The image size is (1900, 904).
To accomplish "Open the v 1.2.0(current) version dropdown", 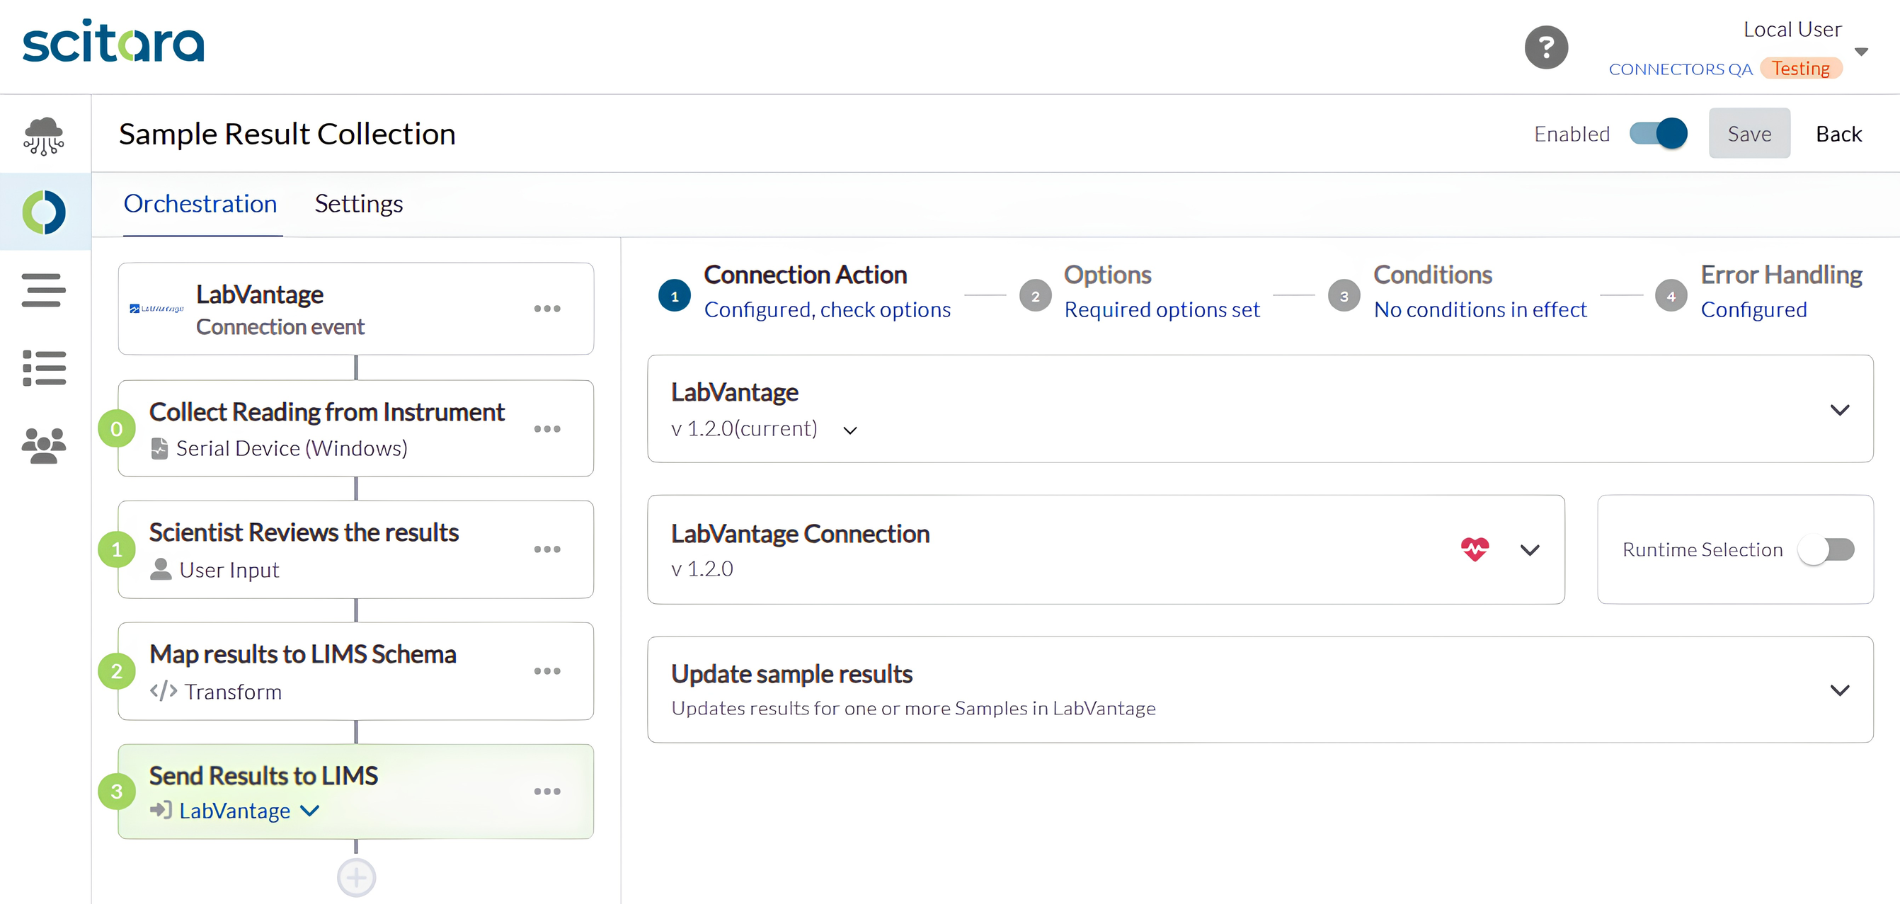I will (850, 431).
